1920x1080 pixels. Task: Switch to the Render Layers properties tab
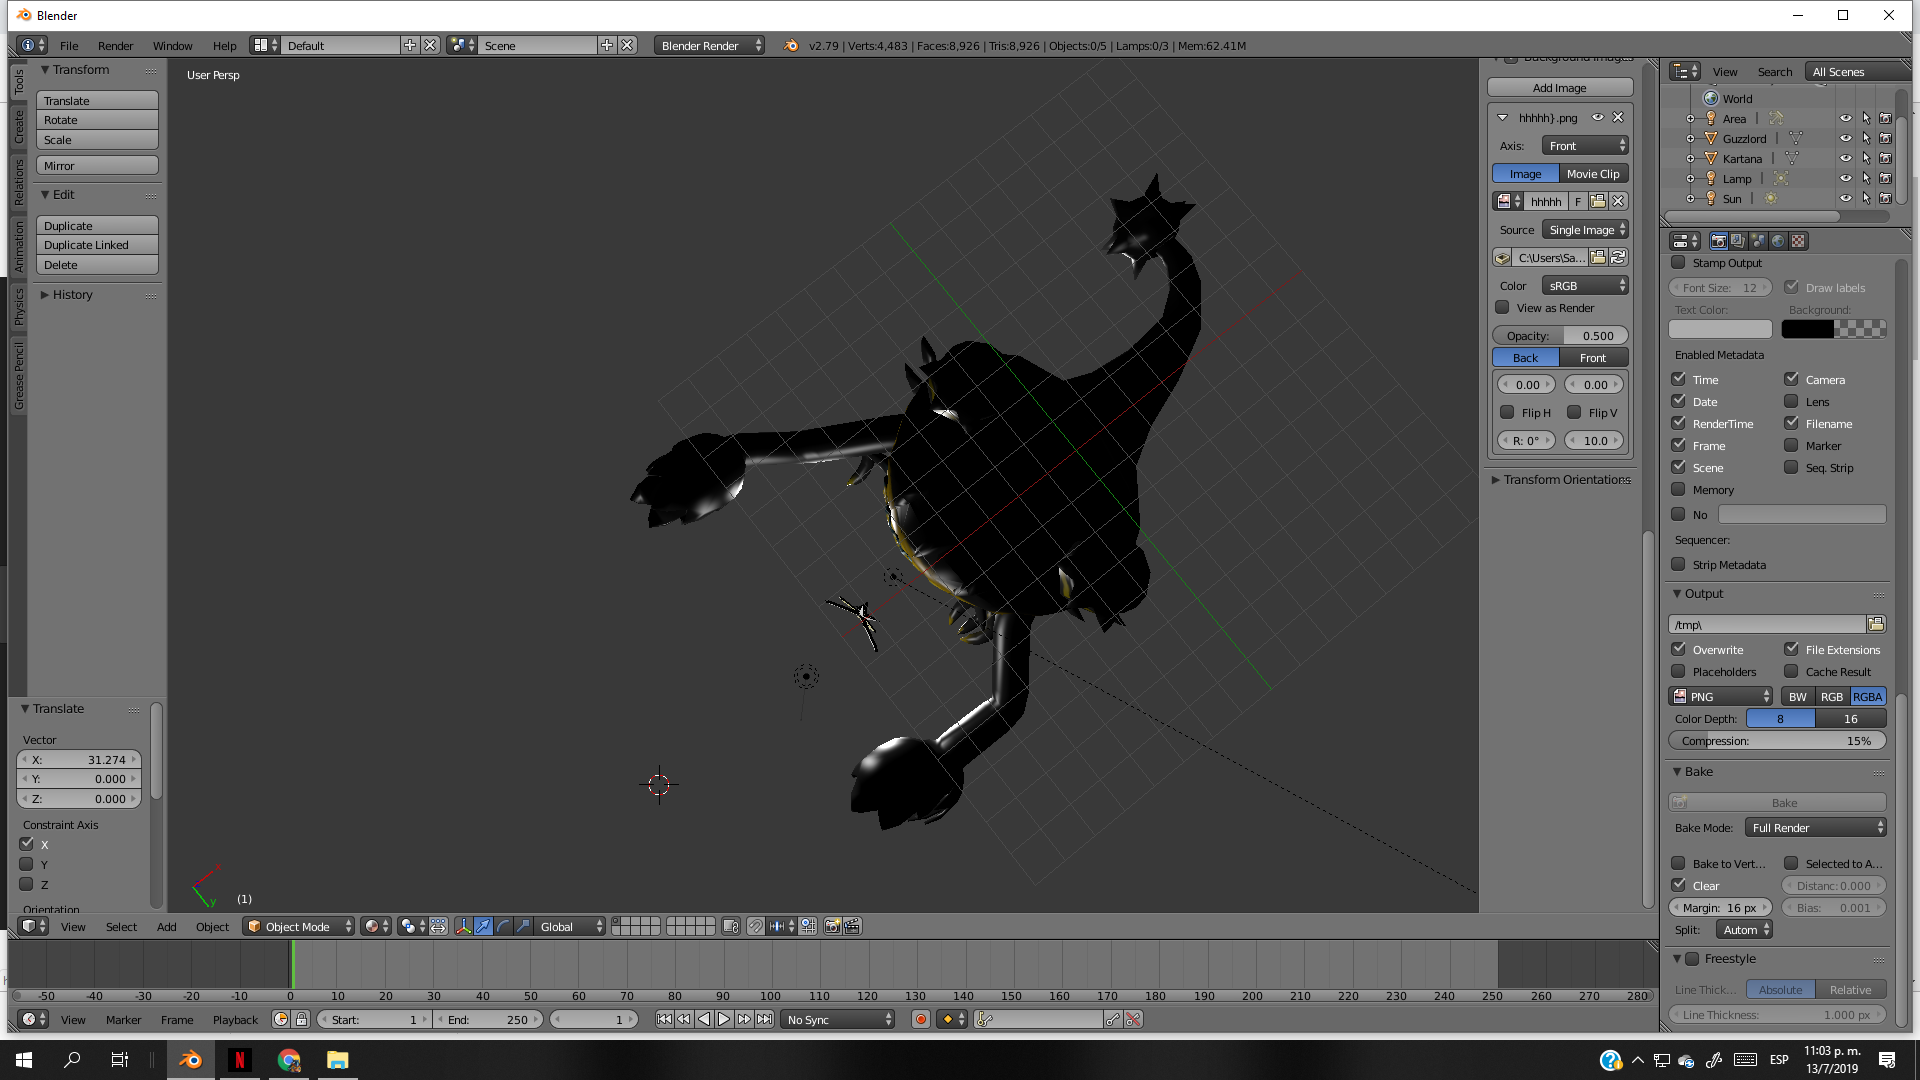click(x=1737, y=240)
